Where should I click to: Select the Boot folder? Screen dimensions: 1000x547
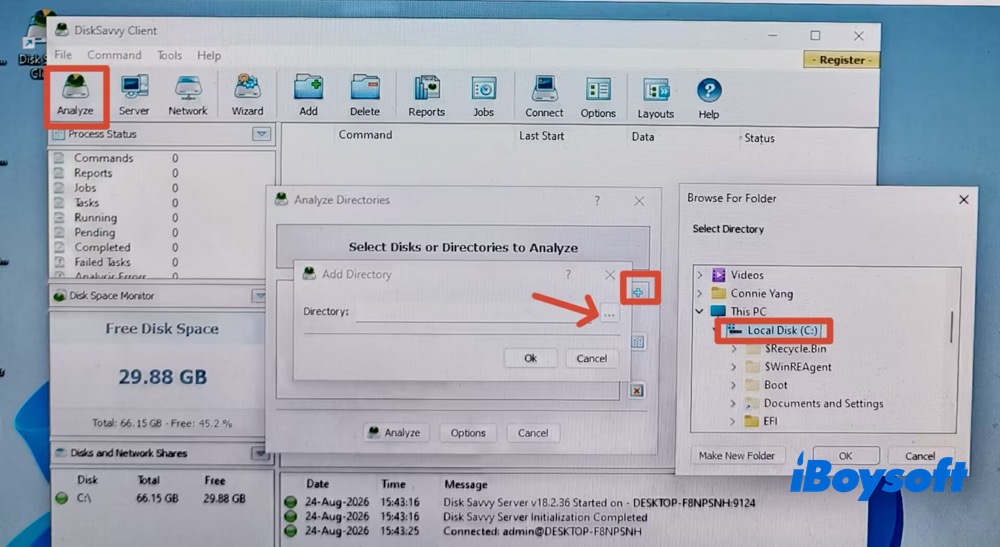[x=767, y=385]
